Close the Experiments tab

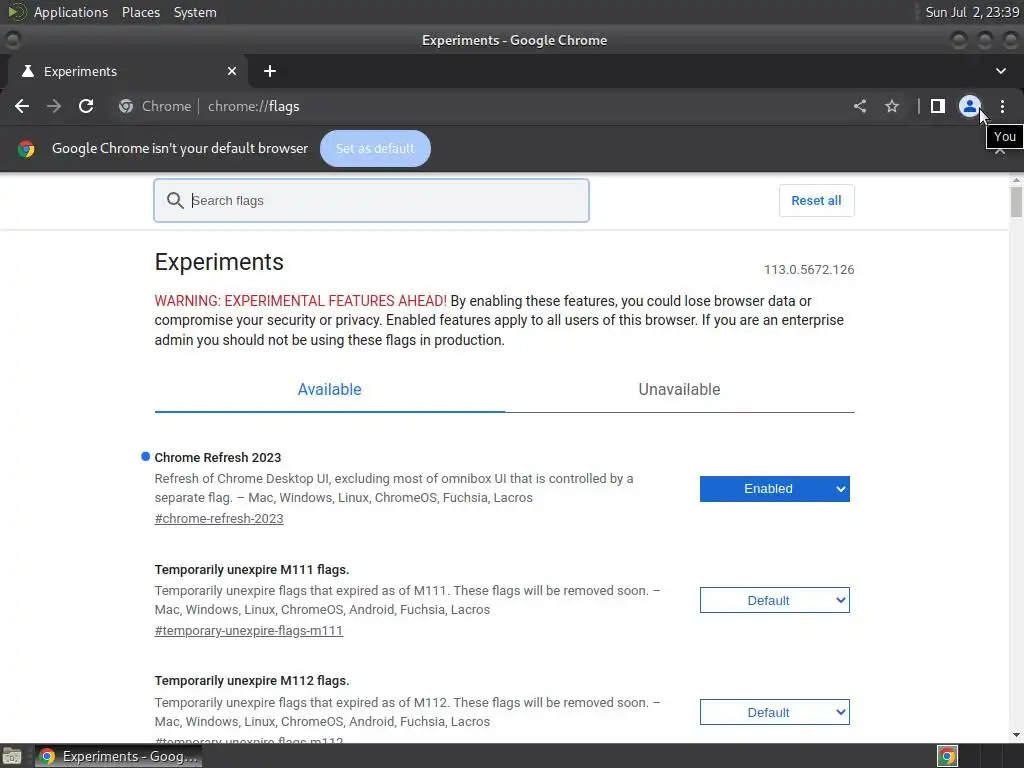[232, 71]
